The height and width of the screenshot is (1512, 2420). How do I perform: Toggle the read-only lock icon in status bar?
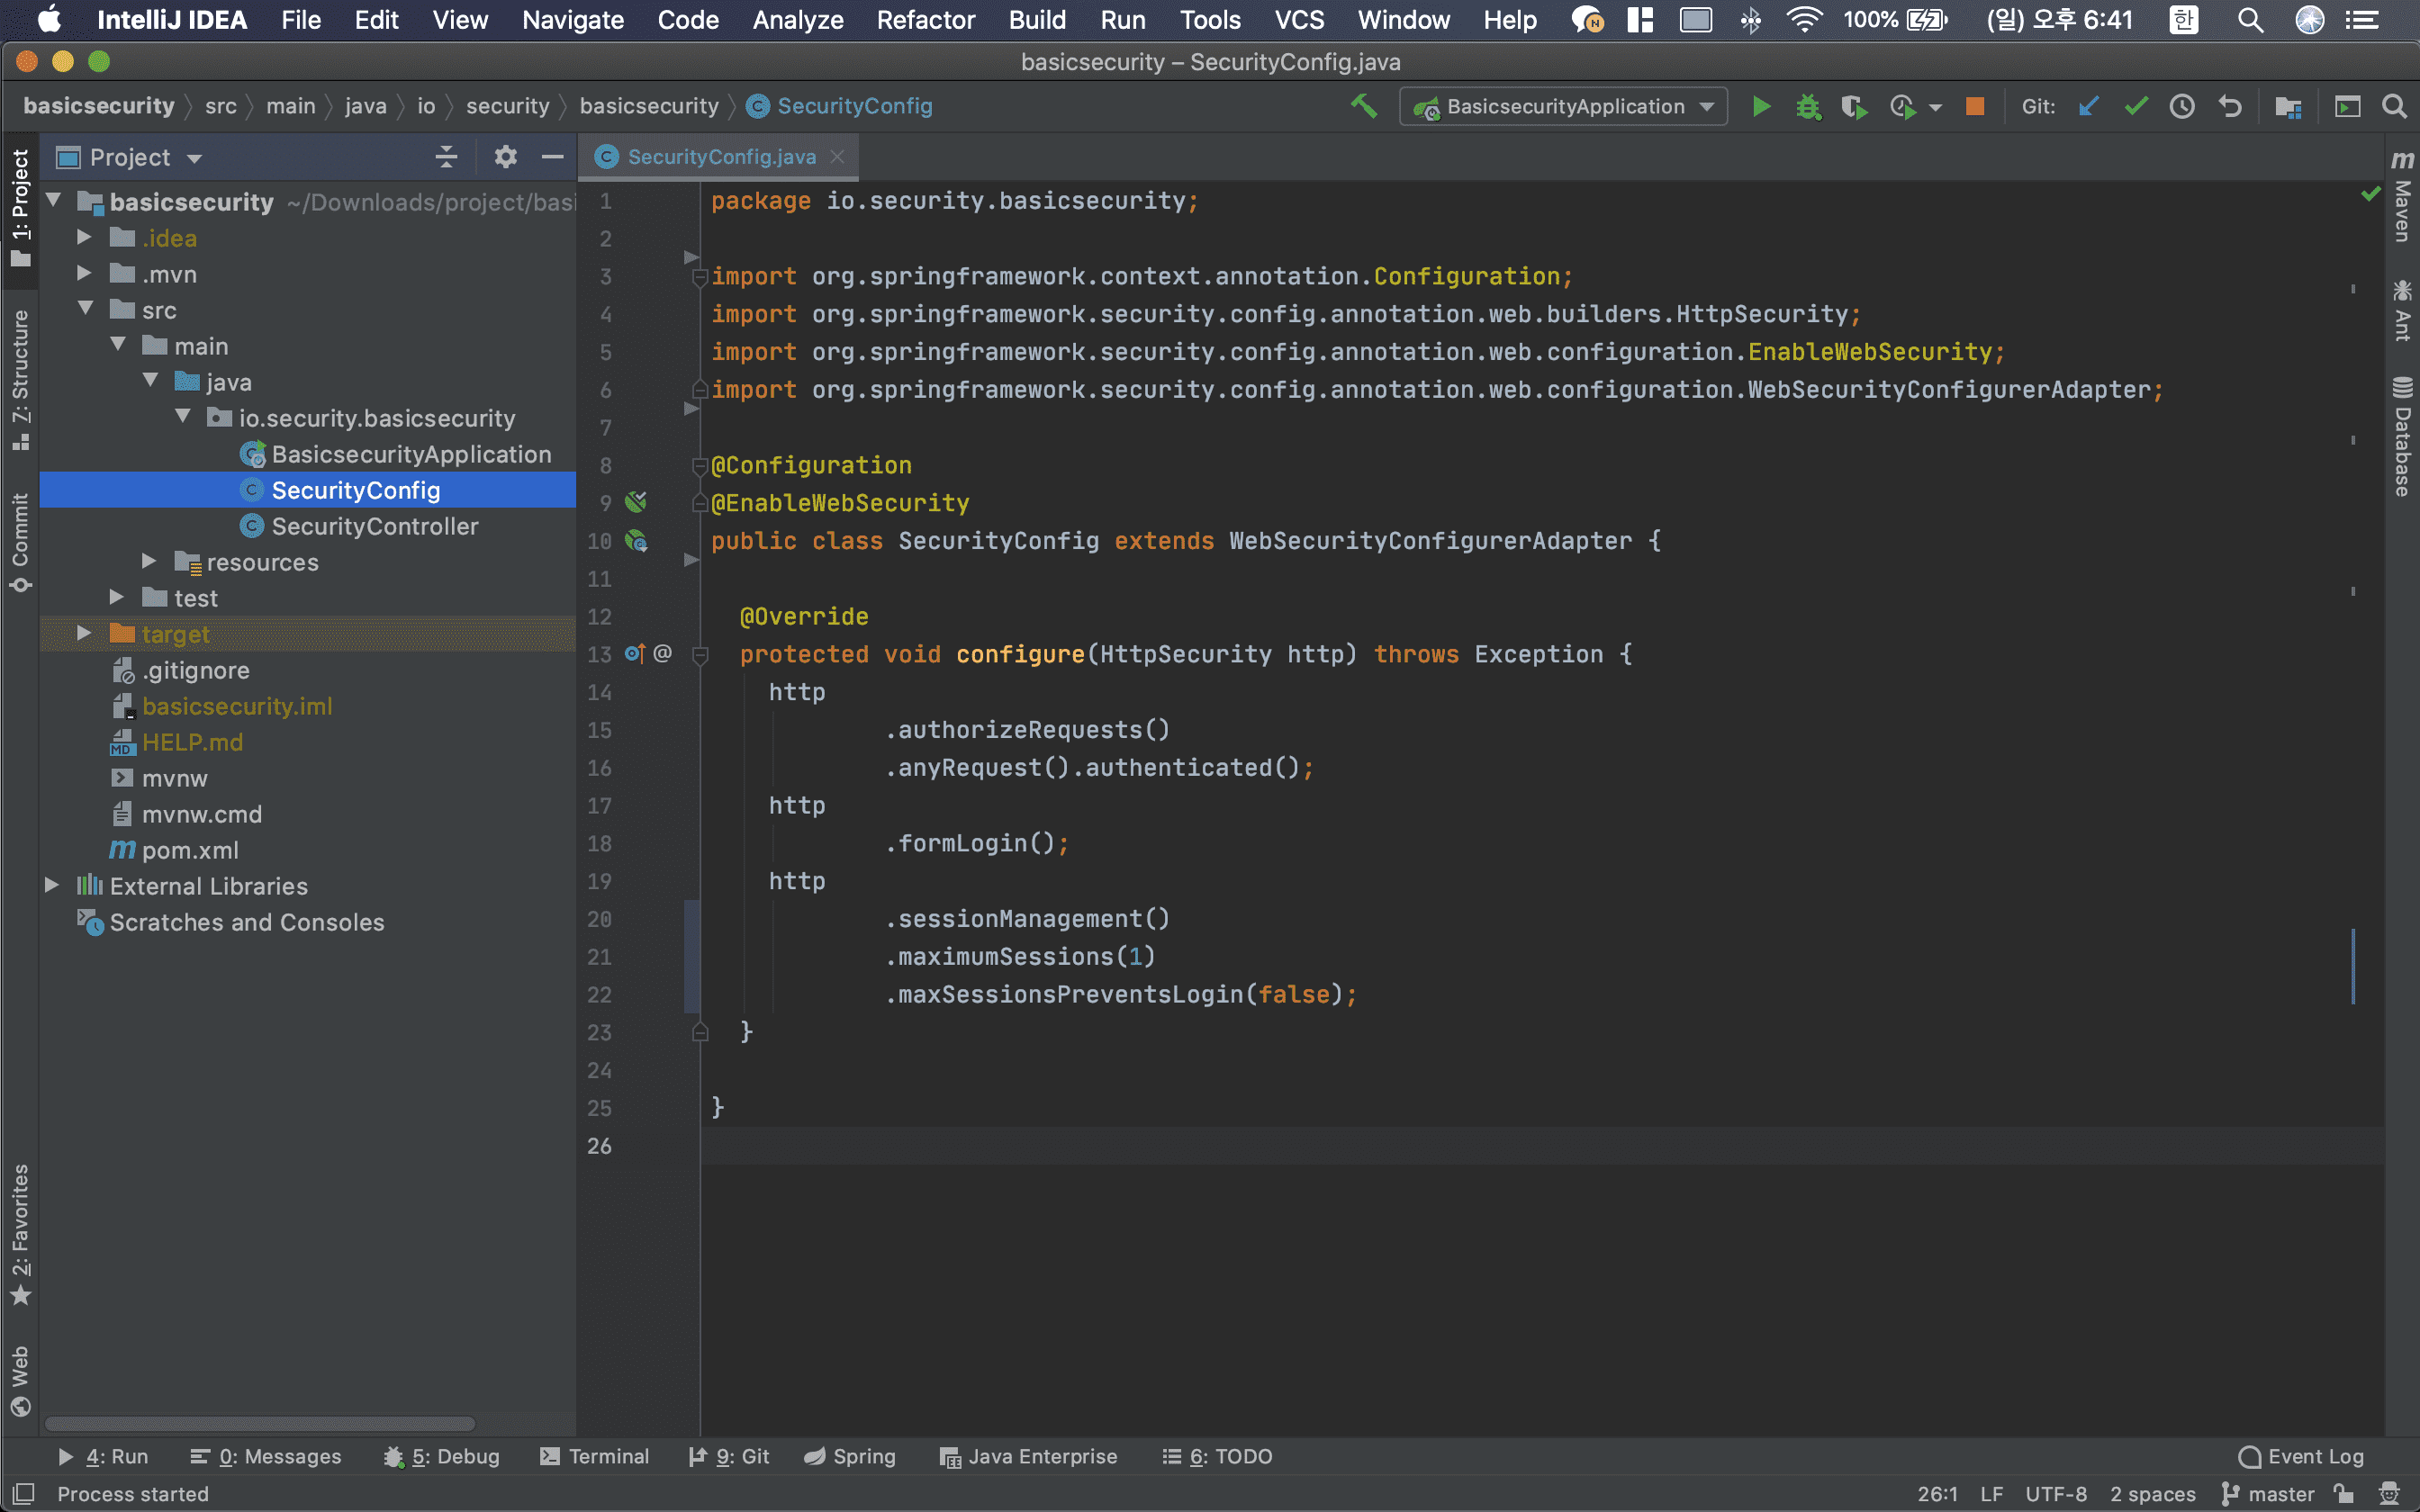[x=2343, y=1493]
